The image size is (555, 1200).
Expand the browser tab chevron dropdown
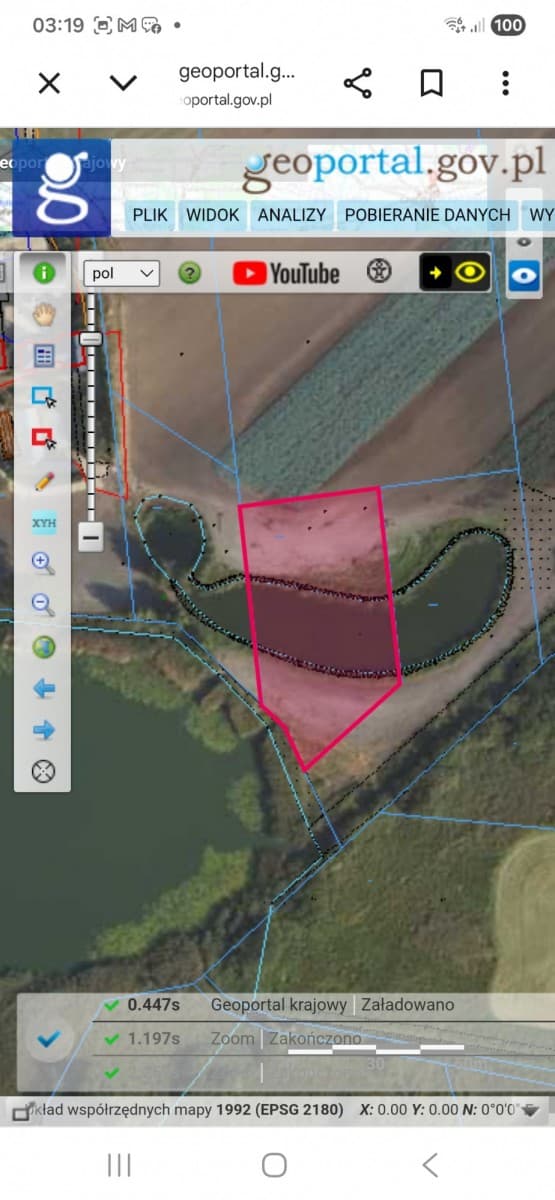[x=123, y=83]
